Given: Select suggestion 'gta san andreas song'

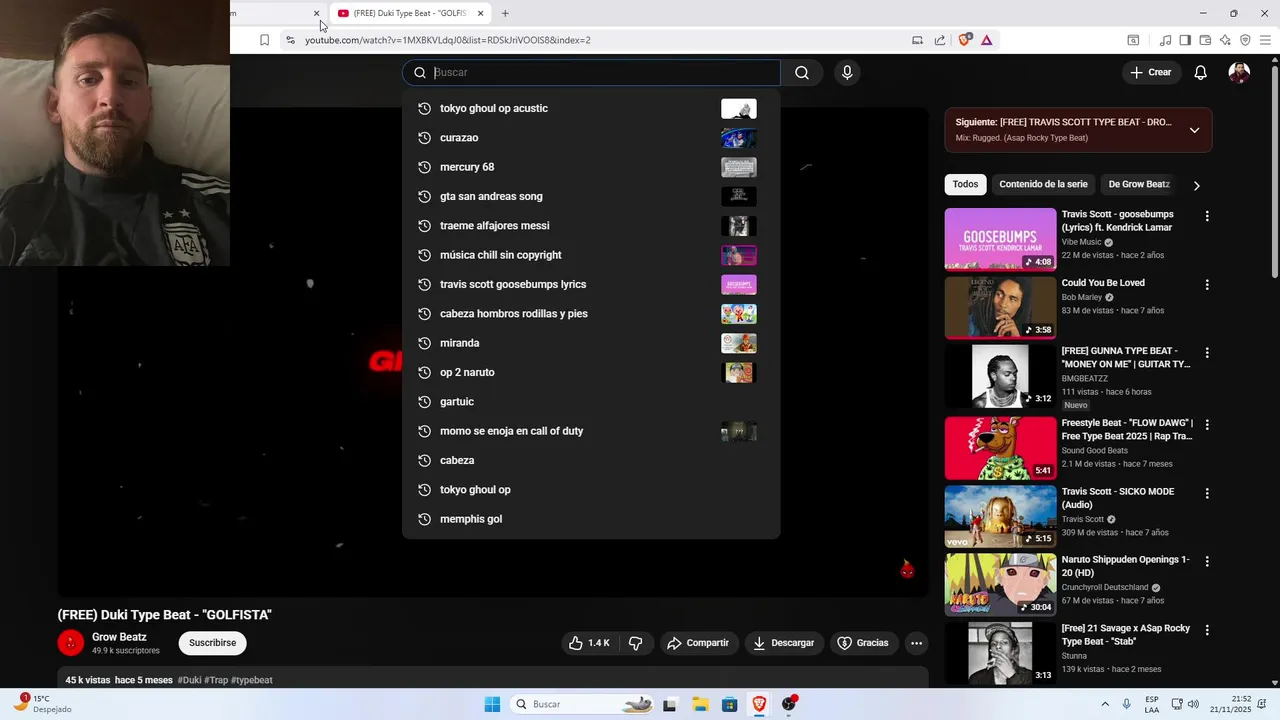Looking at the screenshot, I should click(590, 196).
